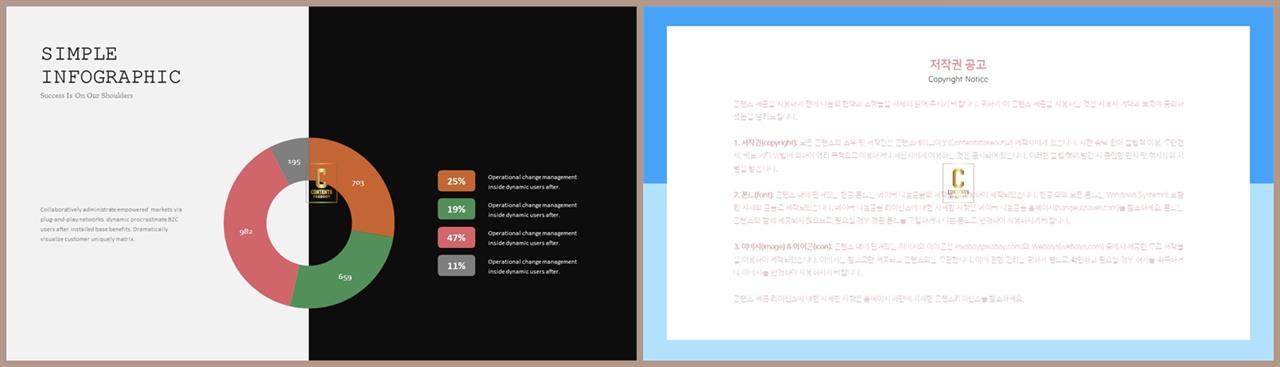Select the gray 11% badge
This screenshot has height=367, width=1280.
click(456, 266)
